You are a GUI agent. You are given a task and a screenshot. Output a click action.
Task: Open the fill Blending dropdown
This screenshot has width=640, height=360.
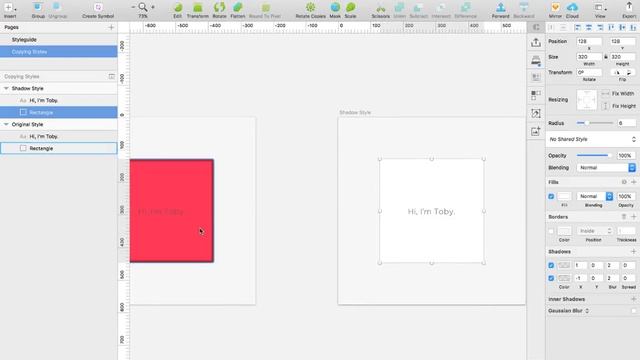coord(594,196)
